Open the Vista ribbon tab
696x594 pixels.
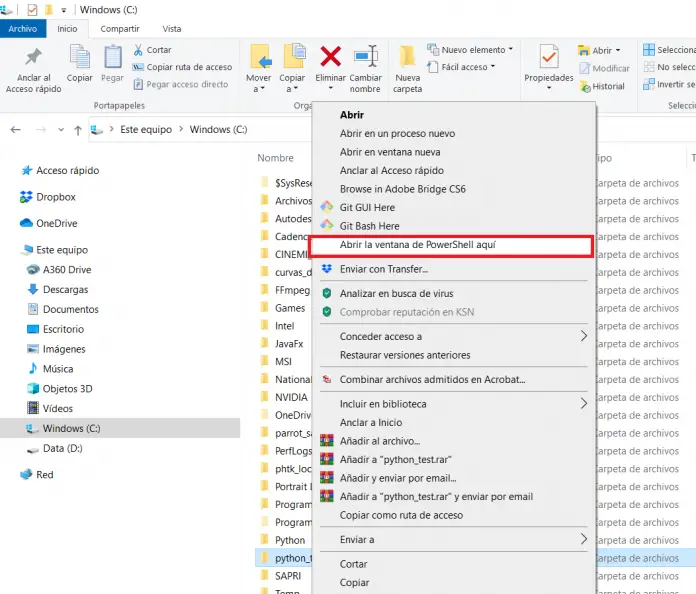point(172,29)
